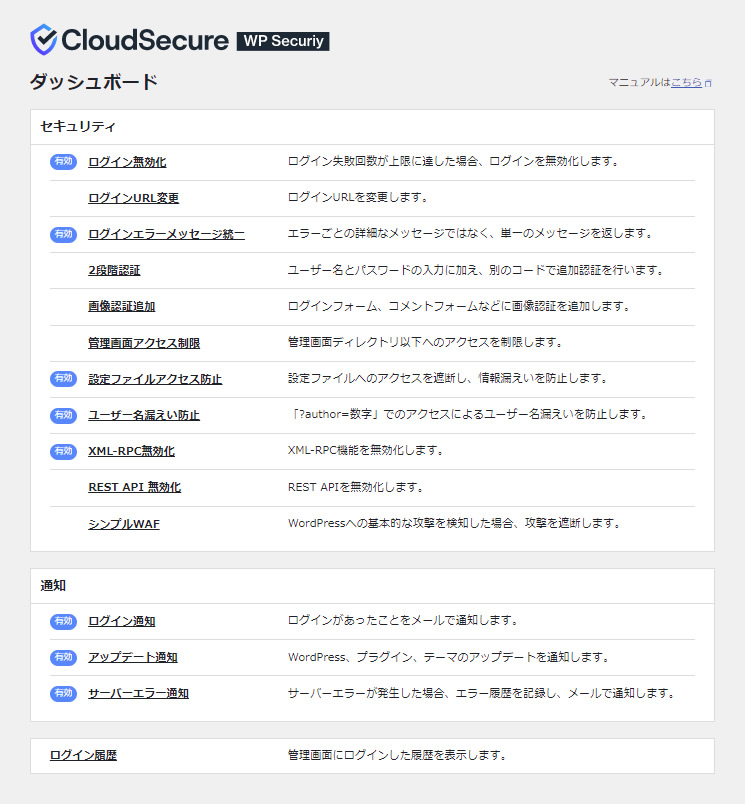Click description text 'ログインURLを変更します。'
Viewport: 745px width, 804px height.
[x=358, y=197]
